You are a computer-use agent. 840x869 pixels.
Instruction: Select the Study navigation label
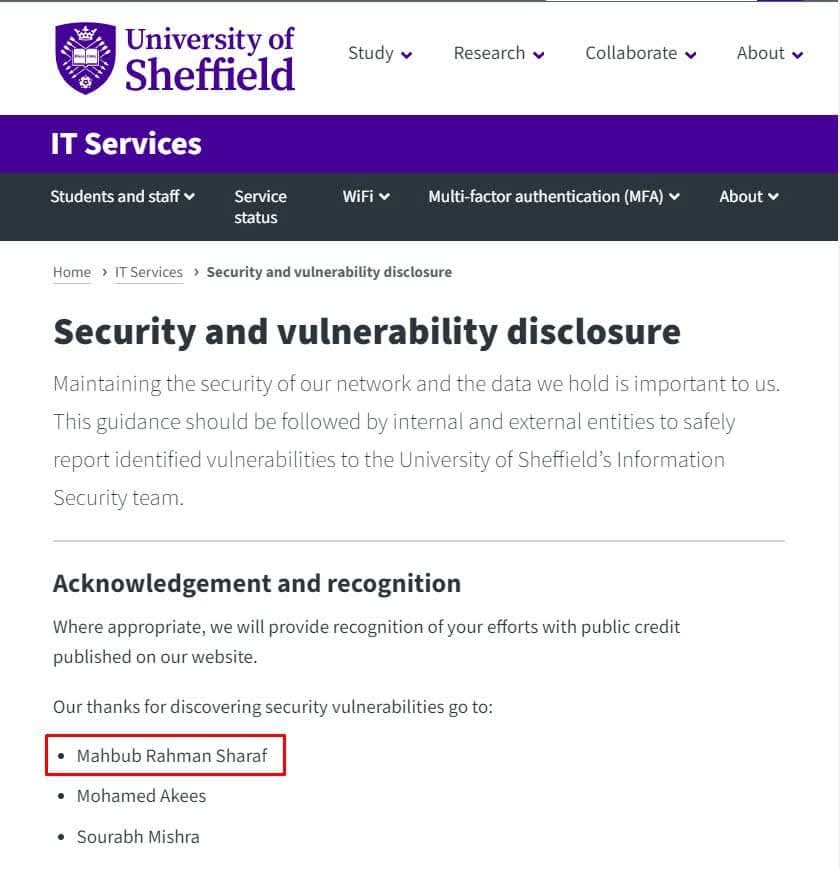[371, 53]
